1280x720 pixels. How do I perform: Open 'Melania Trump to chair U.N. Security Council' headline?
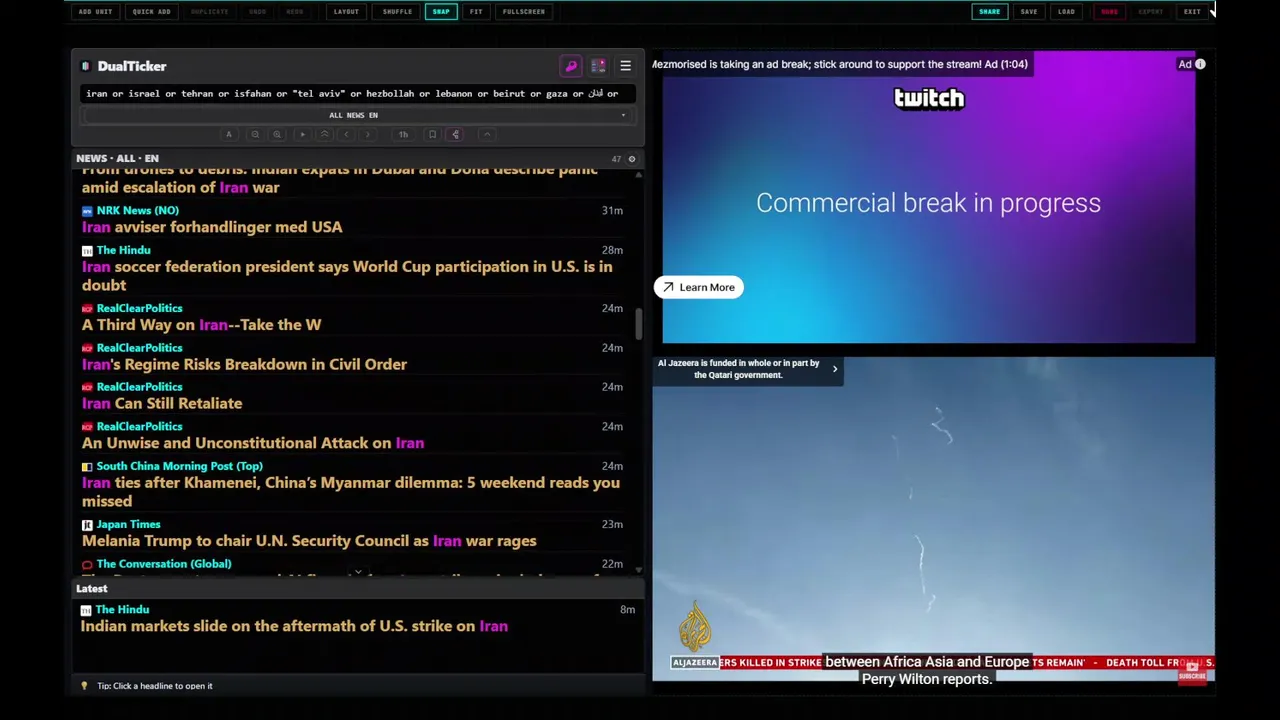[309, 541]
